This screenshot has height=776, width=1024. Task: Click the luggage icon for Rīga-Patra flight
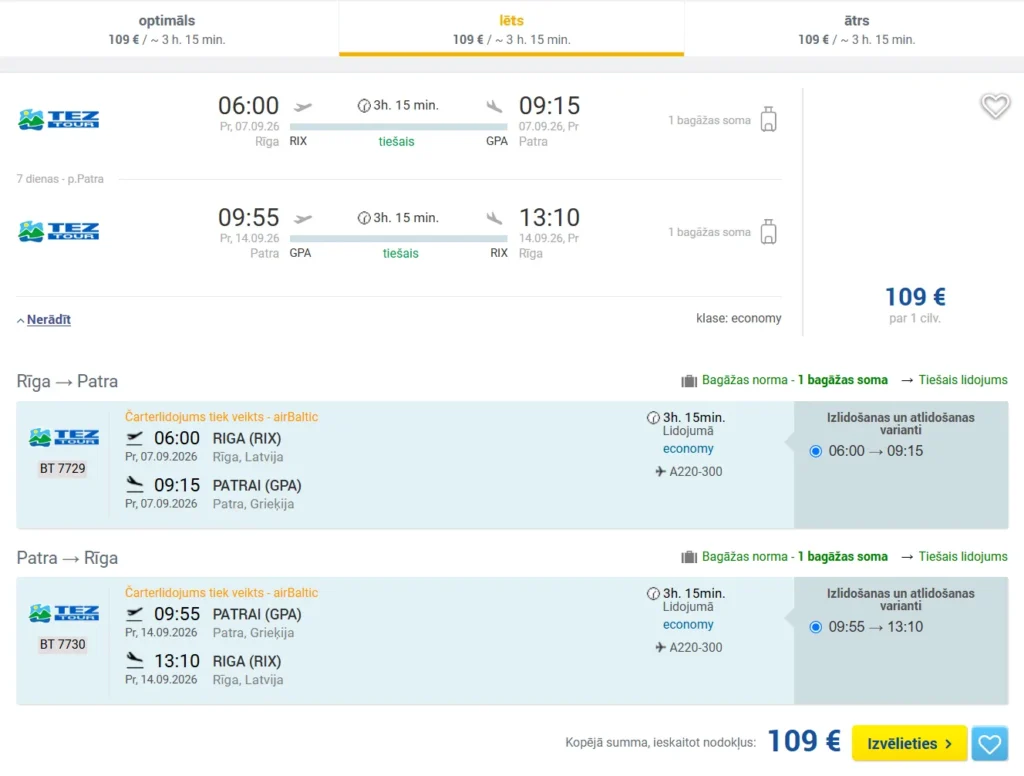(x=769, y=119)
